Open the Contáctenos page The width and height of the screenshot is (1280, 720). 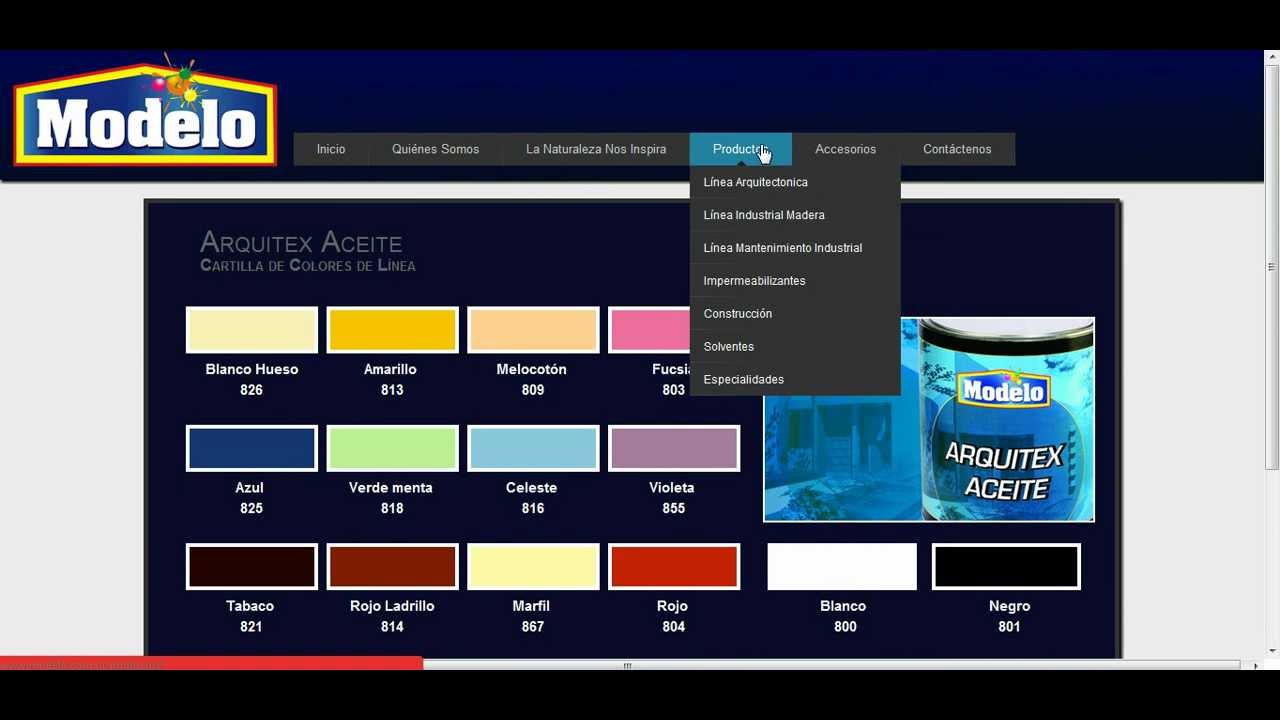point(957,149)
